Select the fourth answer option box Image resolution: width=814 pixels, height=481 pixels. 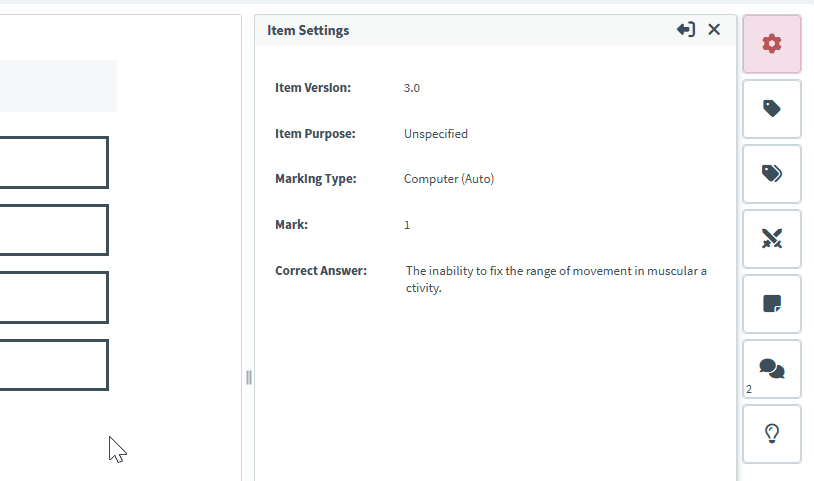[53, 365]
